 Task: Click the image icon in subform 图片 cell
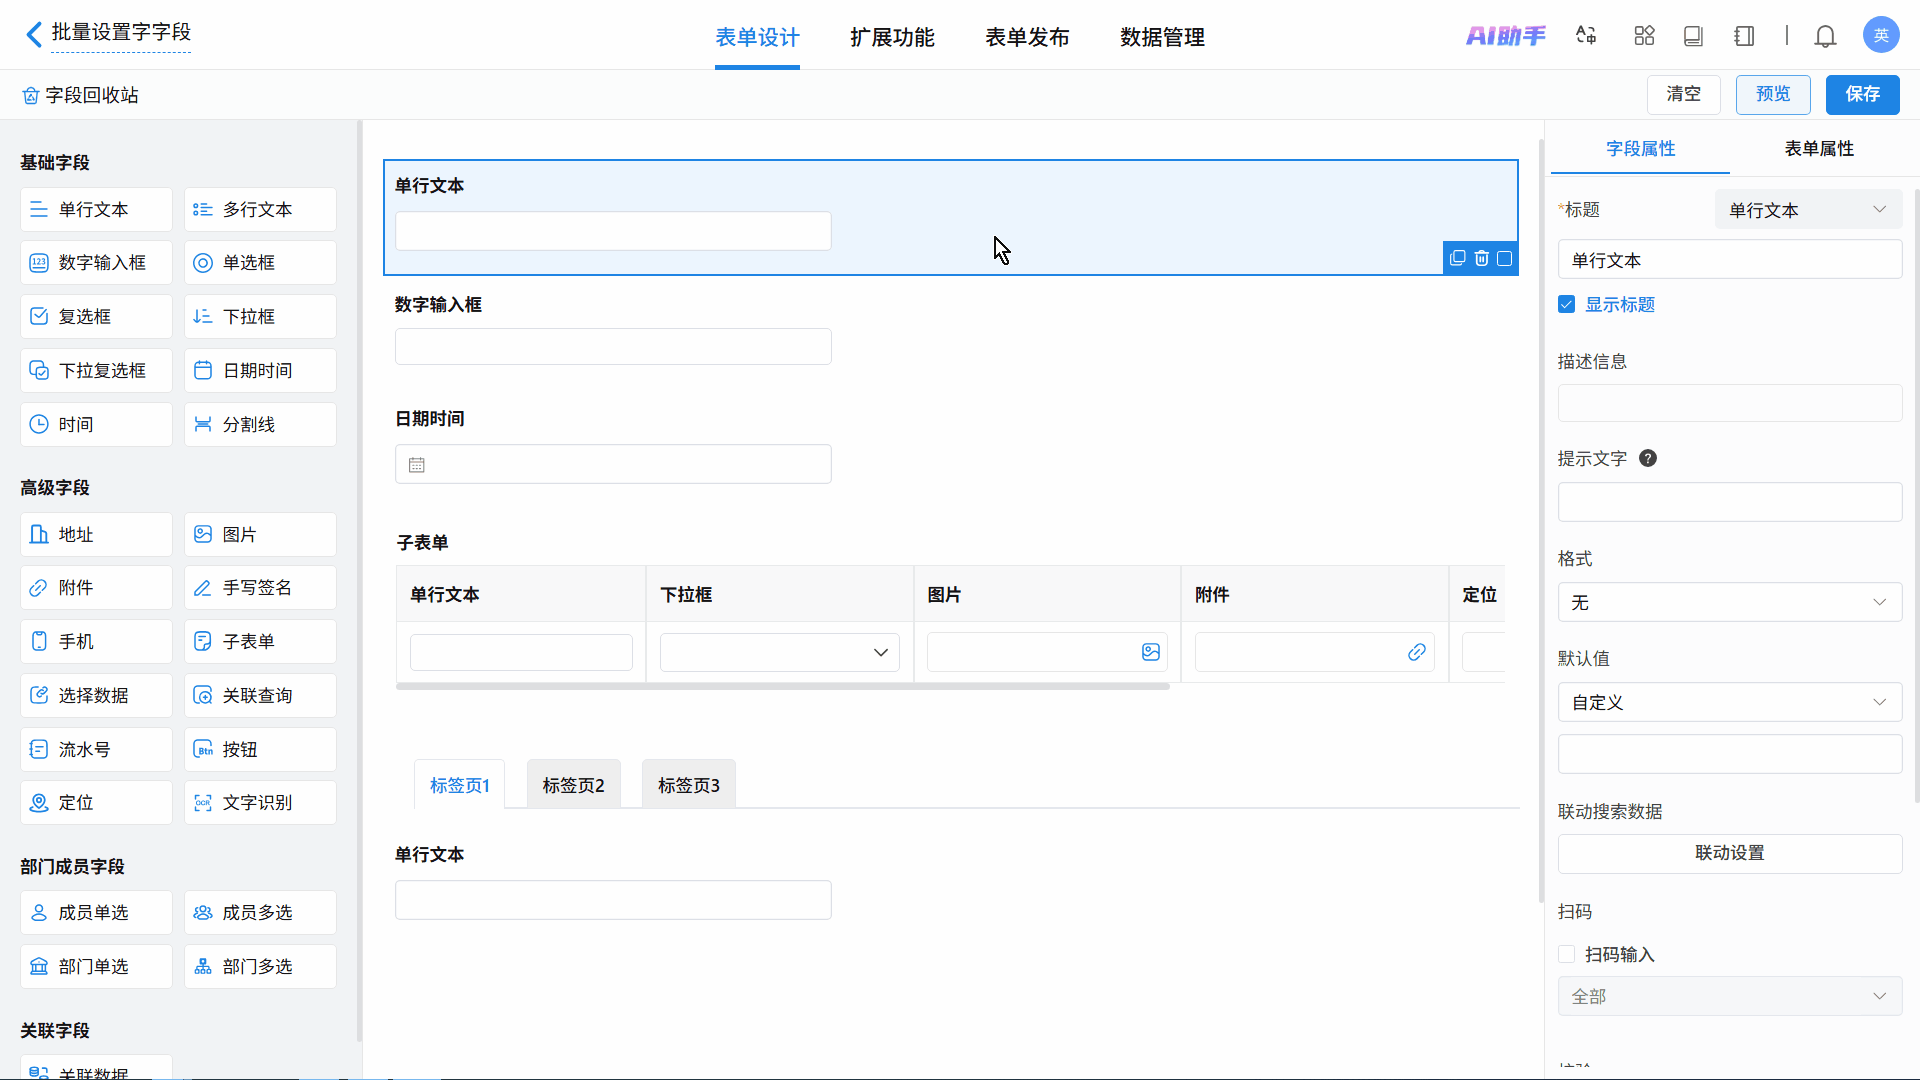[1151, 652]
